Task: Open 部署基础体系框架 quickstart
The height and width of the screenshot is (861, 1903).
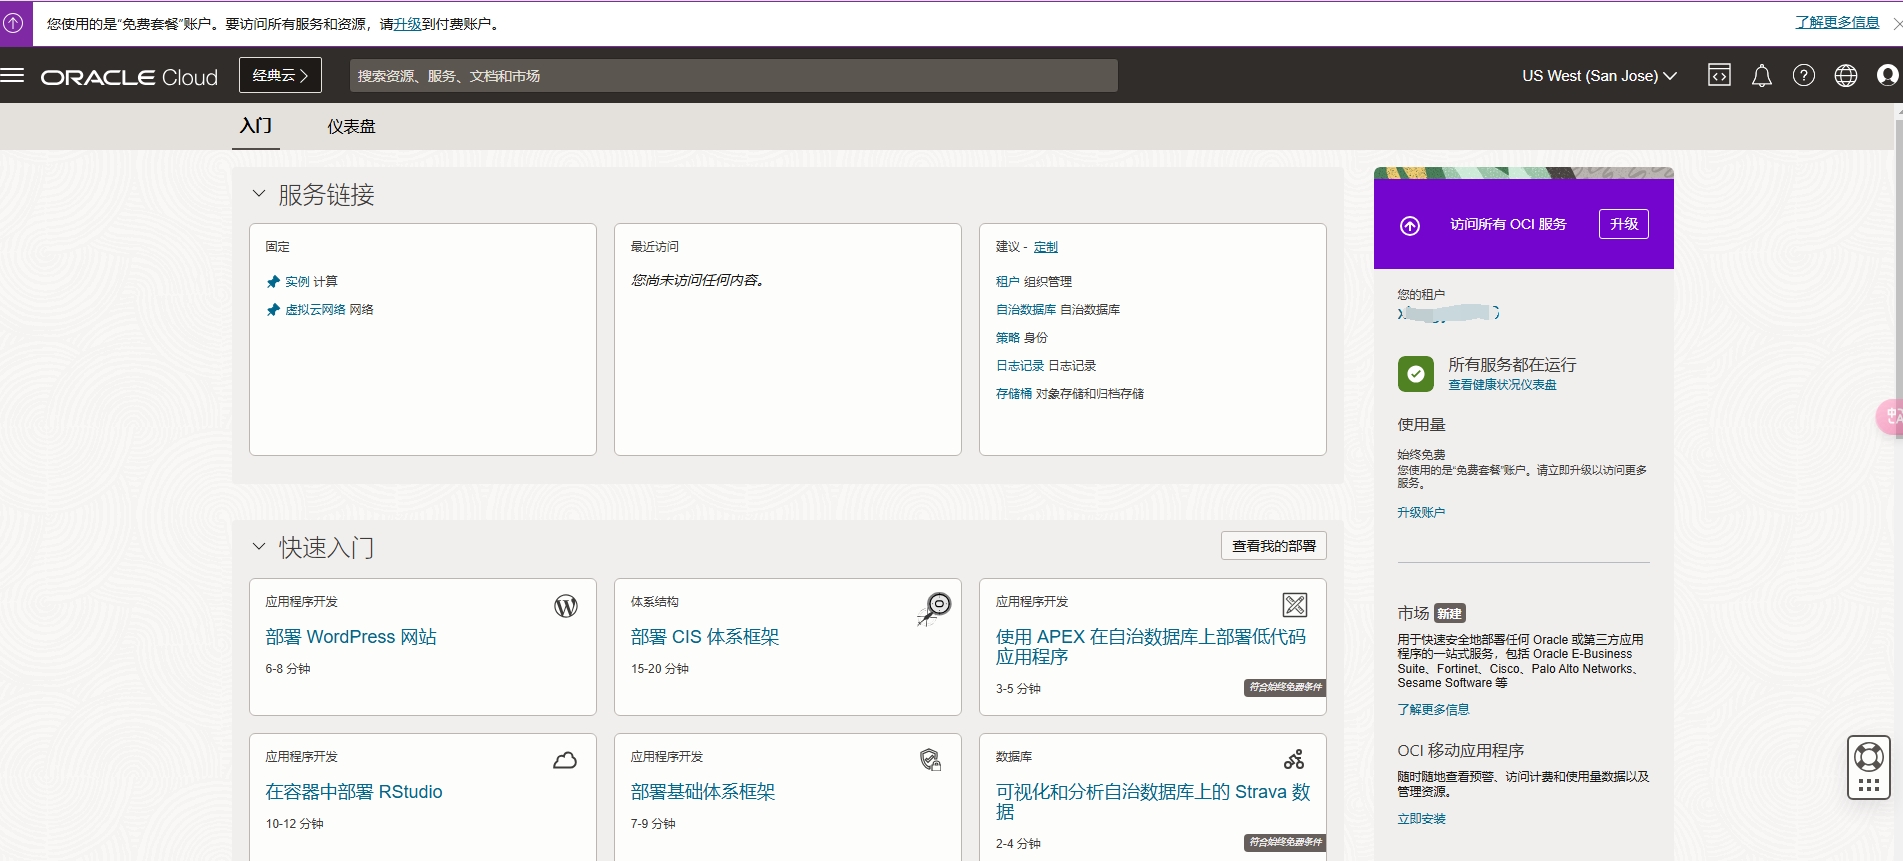Action: (x=703, y=792)
